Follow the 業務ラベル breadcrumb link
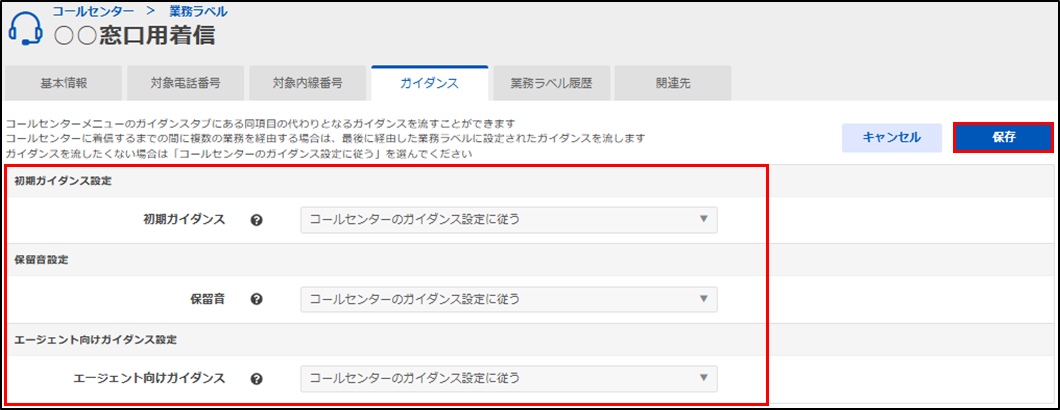The image size is (1060, 410). click(x=197, y=12)
